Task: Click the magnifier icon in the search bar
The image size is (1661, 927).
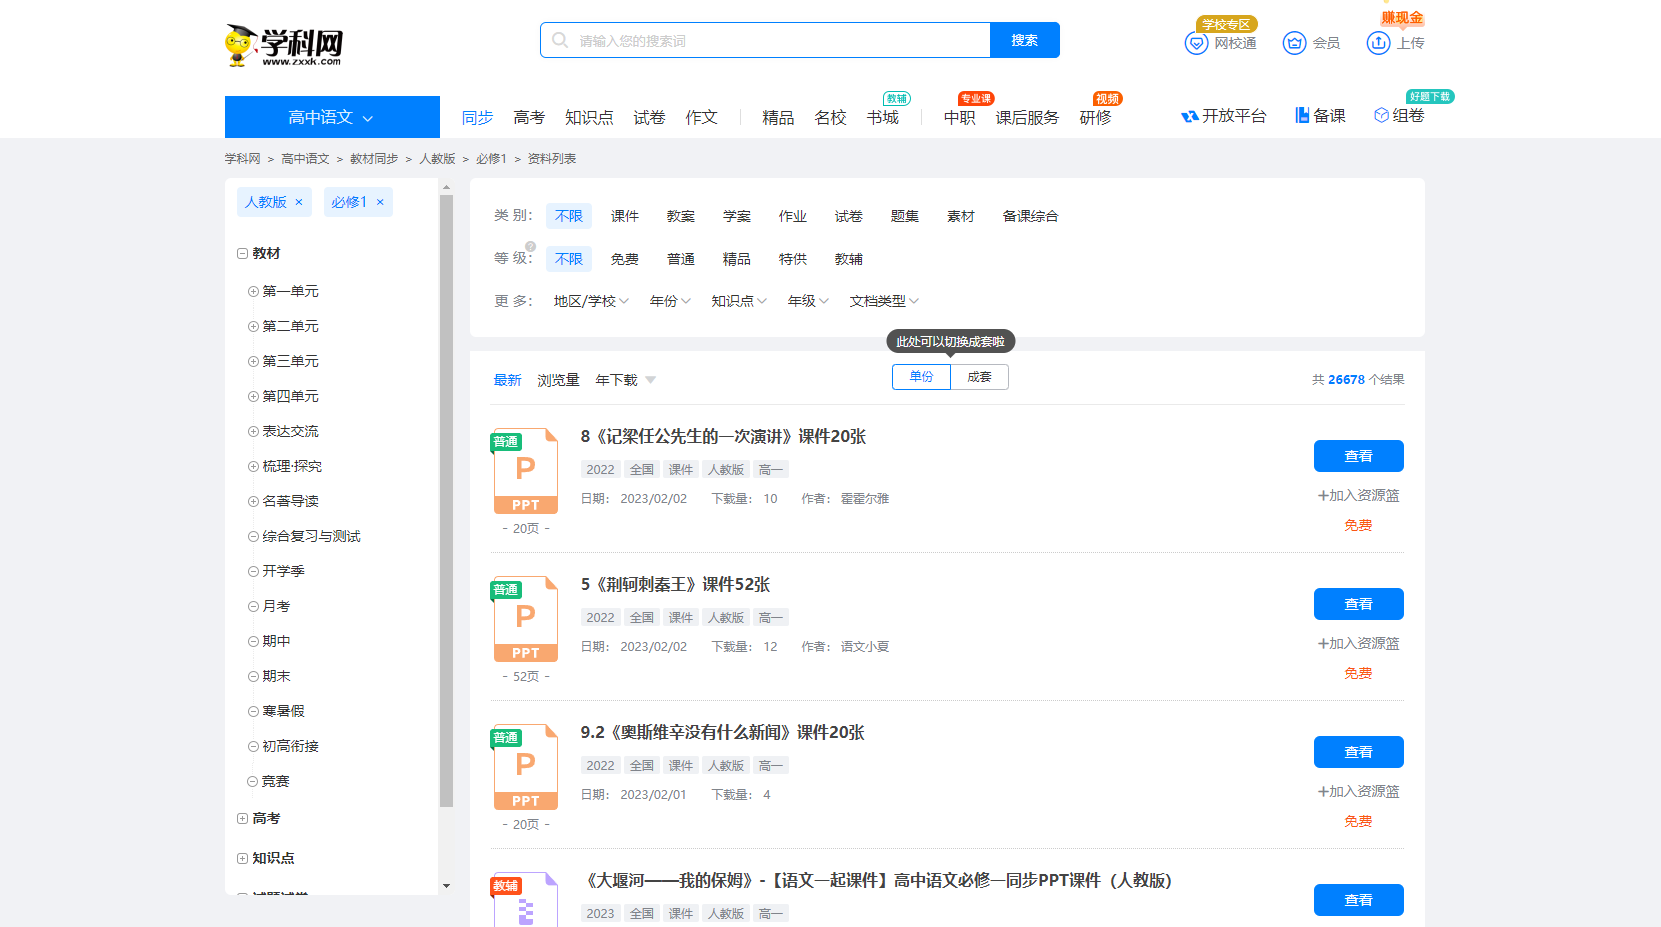Action: click(x=560, y=39)
